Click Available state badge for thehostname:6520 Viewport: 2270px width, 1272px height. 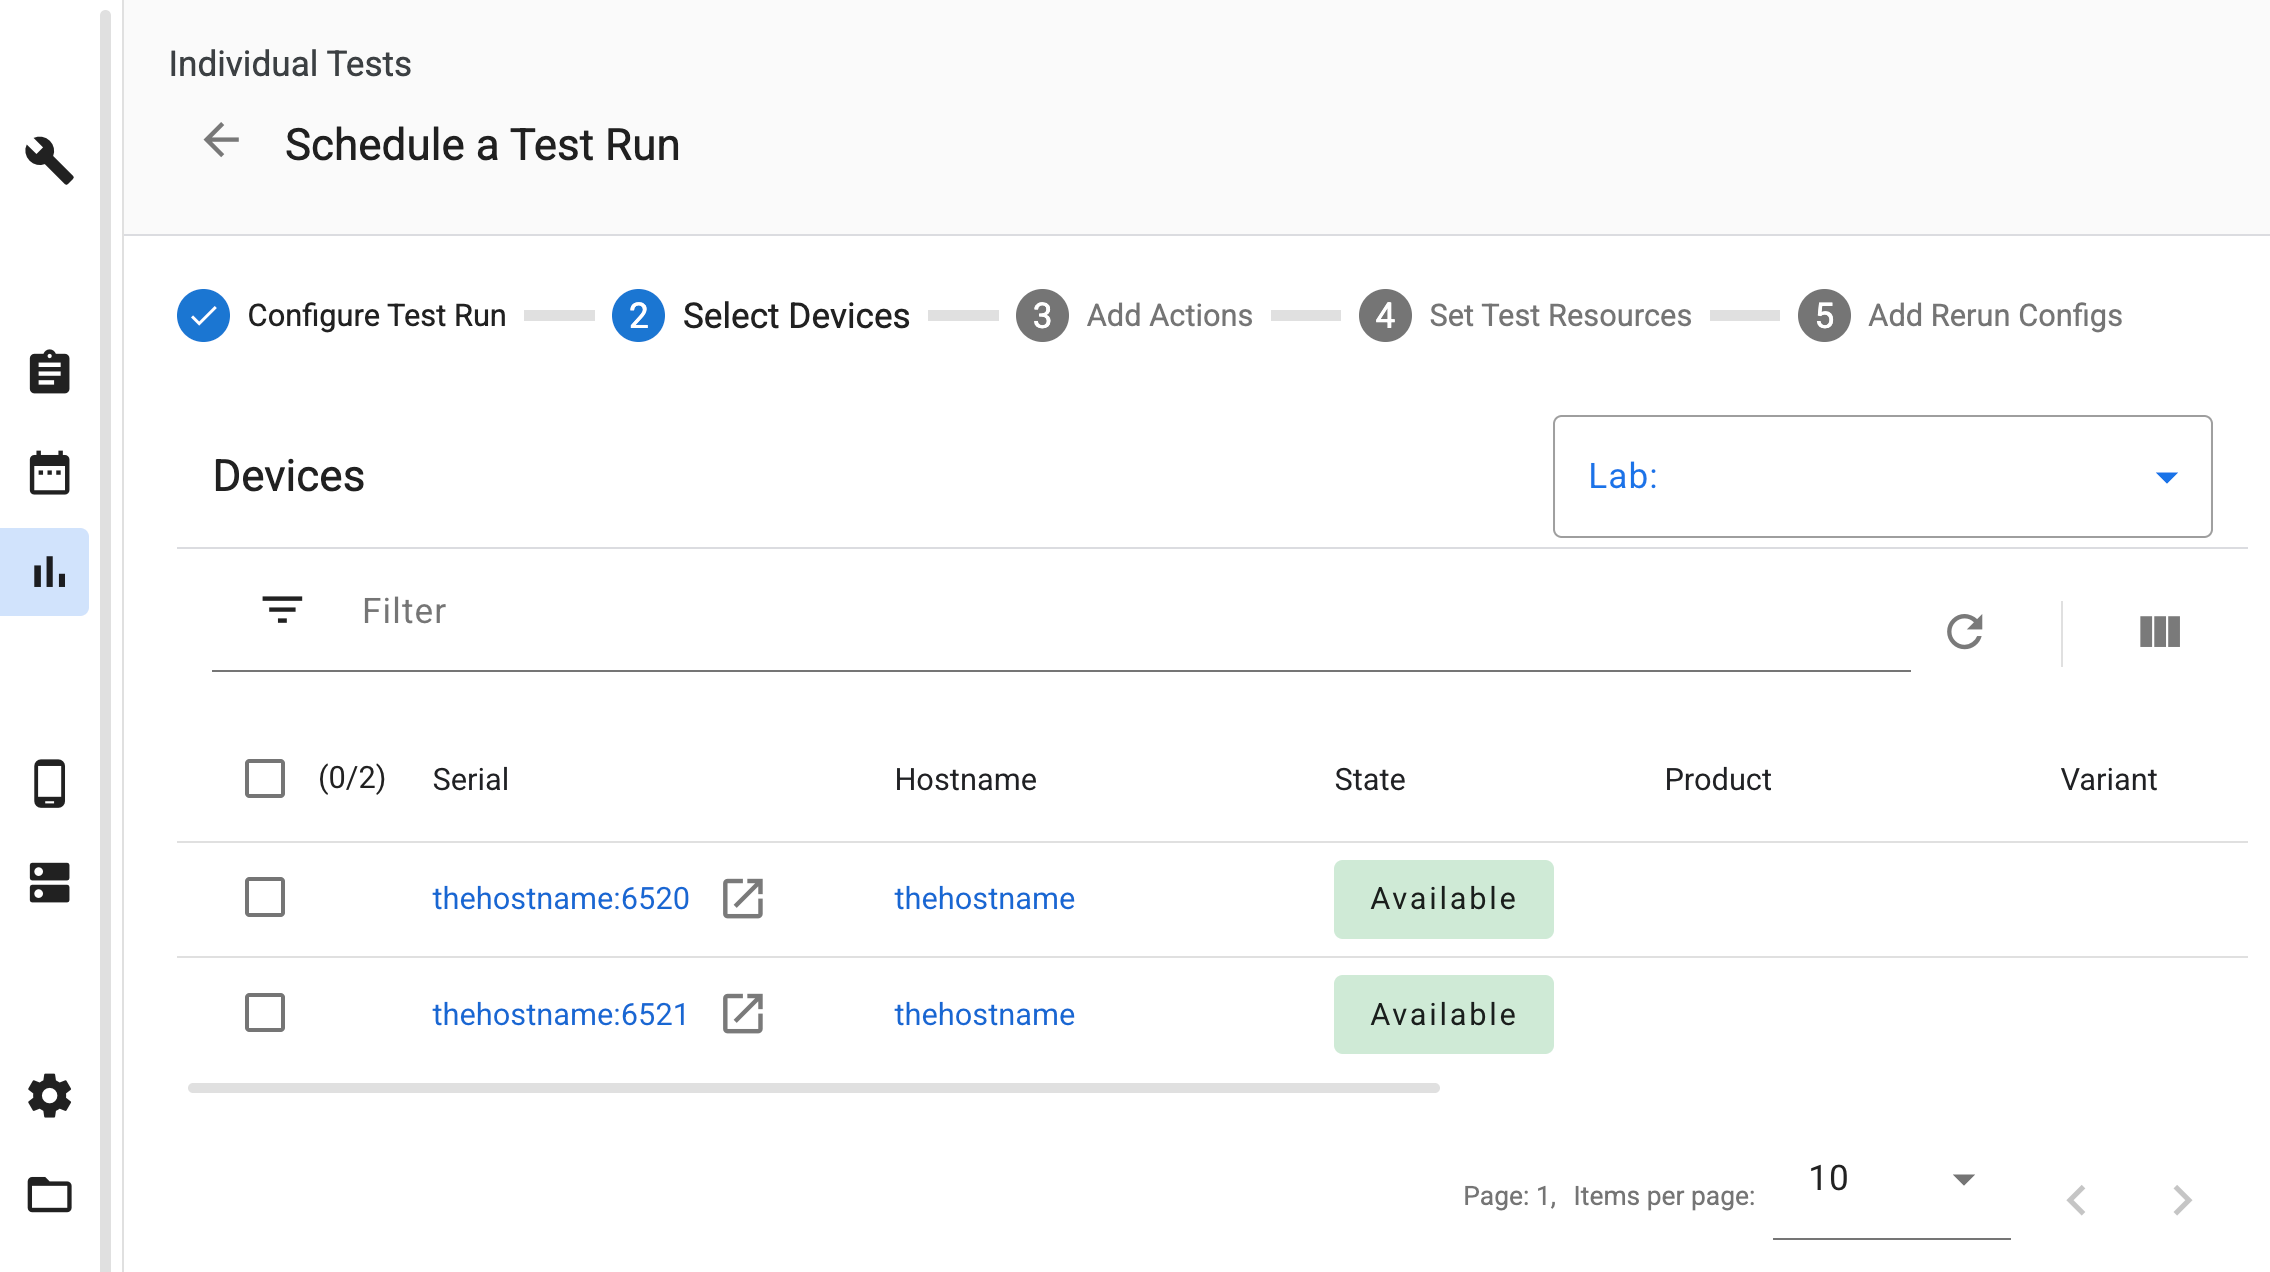(1443, 899)
